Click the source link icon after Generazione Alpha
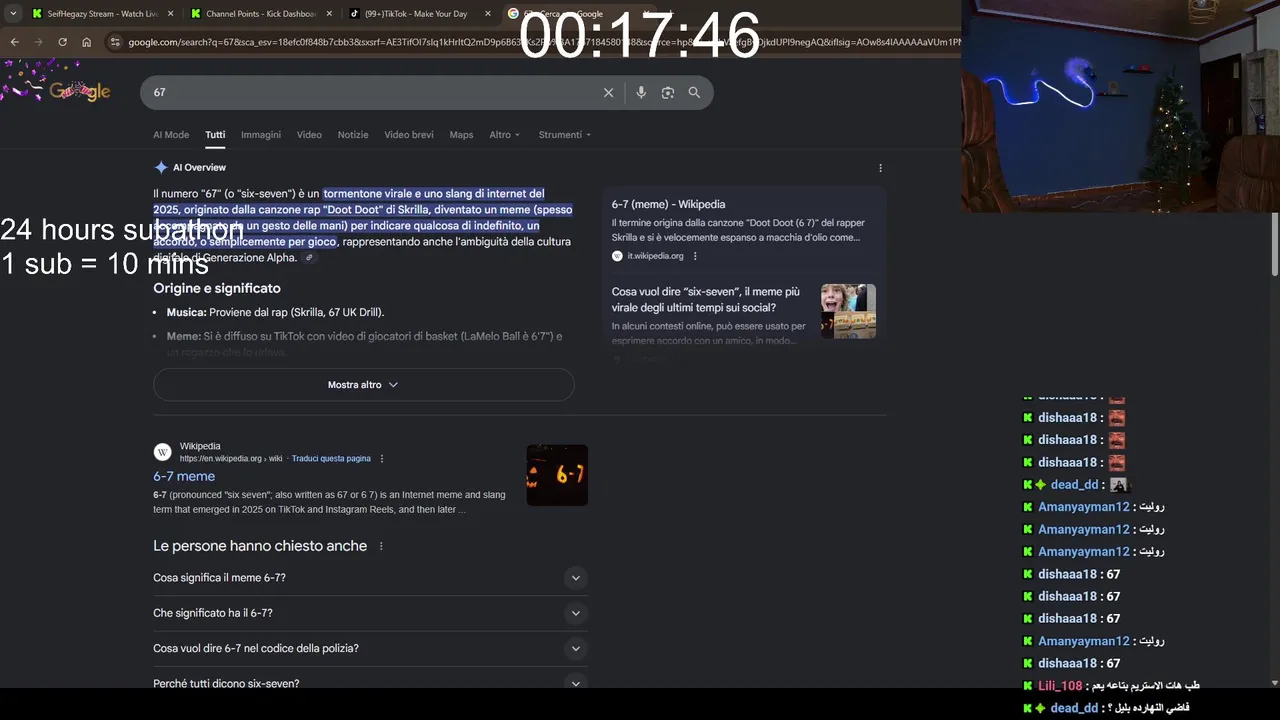Viewport: 1280px width, 720px height. coord(310,258)
